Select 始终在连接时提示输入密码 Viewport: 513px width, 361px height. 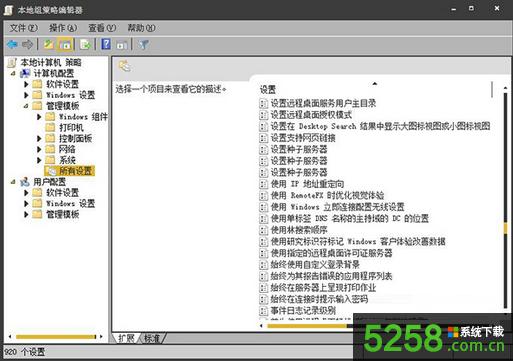(x=319, y=299)
